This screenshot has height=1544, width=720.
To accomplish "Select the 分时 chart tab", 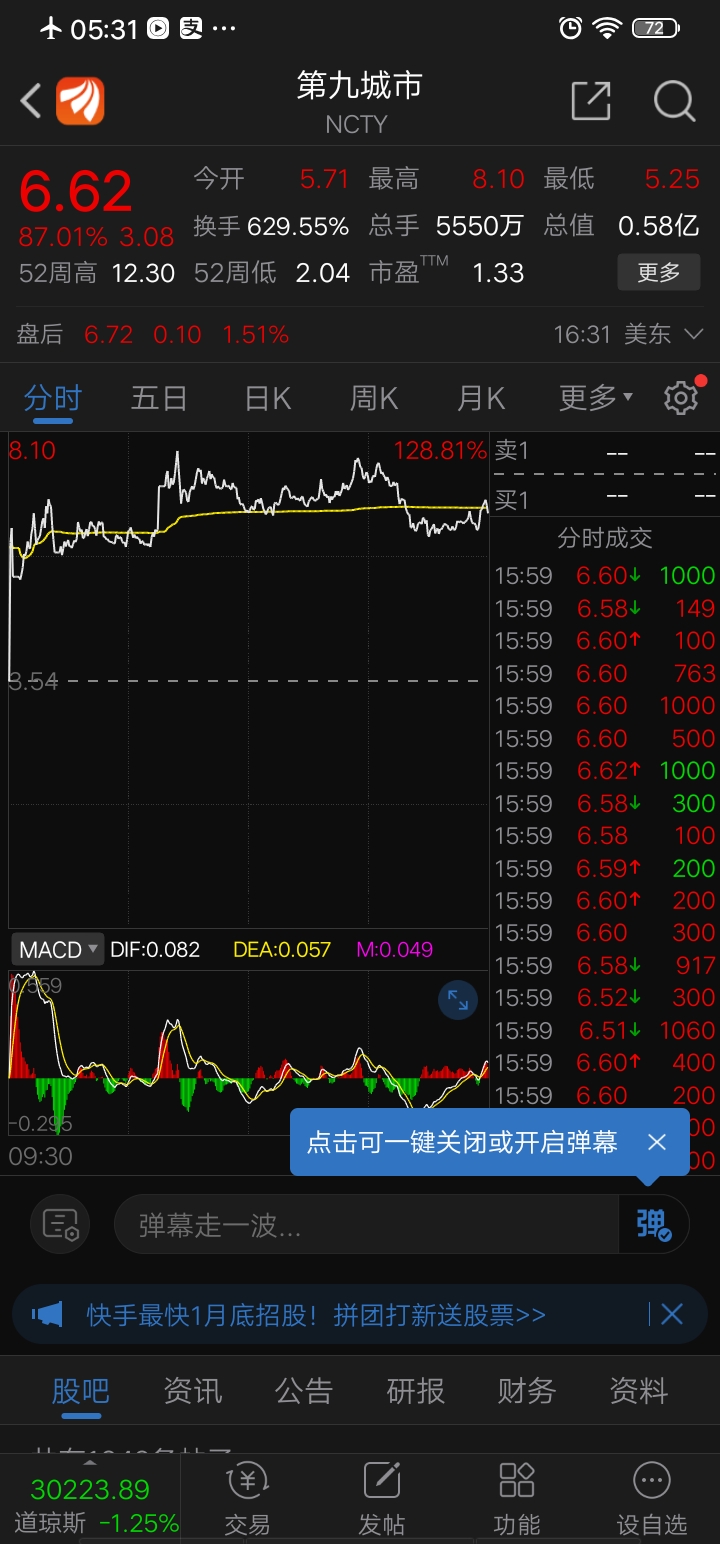I will [x=53, y=398].
